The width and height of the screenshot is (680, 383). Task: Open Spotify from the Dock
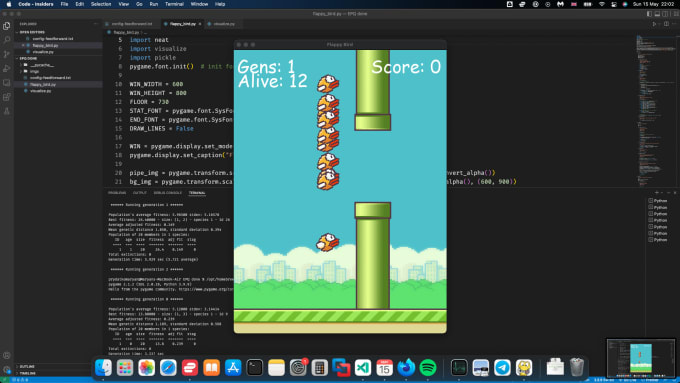click(428, 368)
